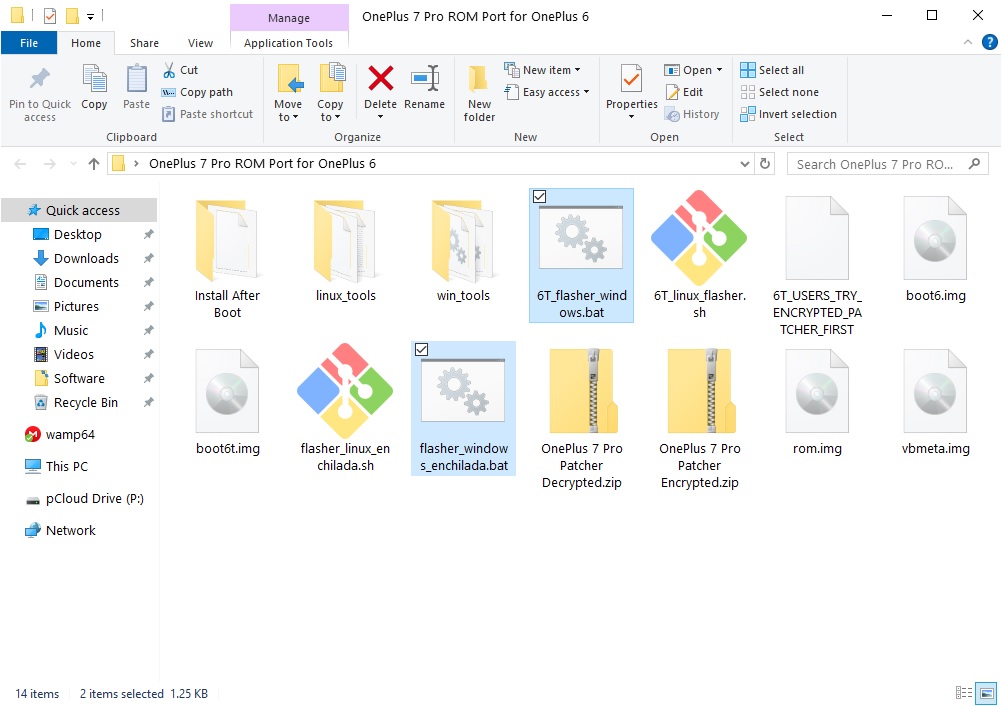Click Select all
Viewport: 1002px width, 706px height.
(x=772, y=70)
